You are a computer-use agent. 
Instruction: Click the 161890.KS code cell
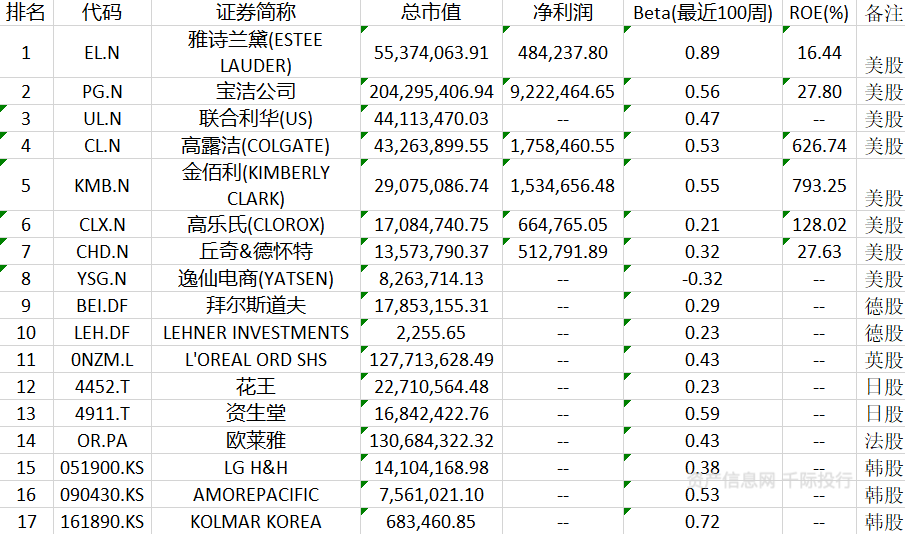102,521
